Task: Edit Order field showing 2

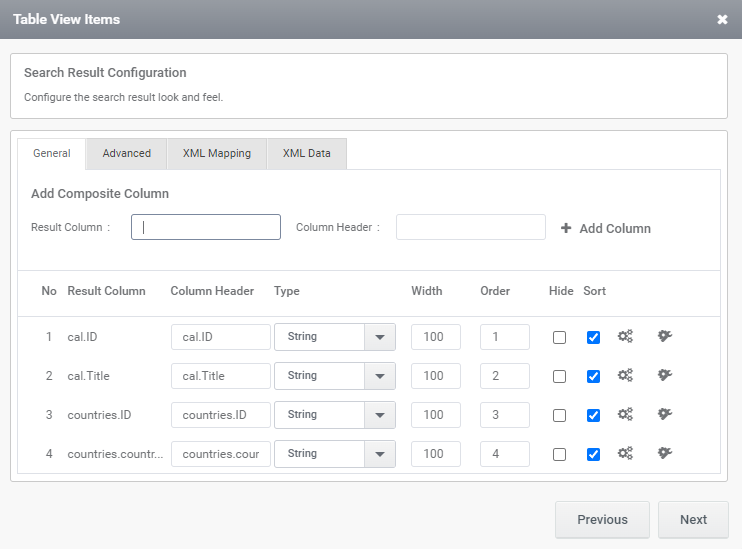Action: [505, 376]
